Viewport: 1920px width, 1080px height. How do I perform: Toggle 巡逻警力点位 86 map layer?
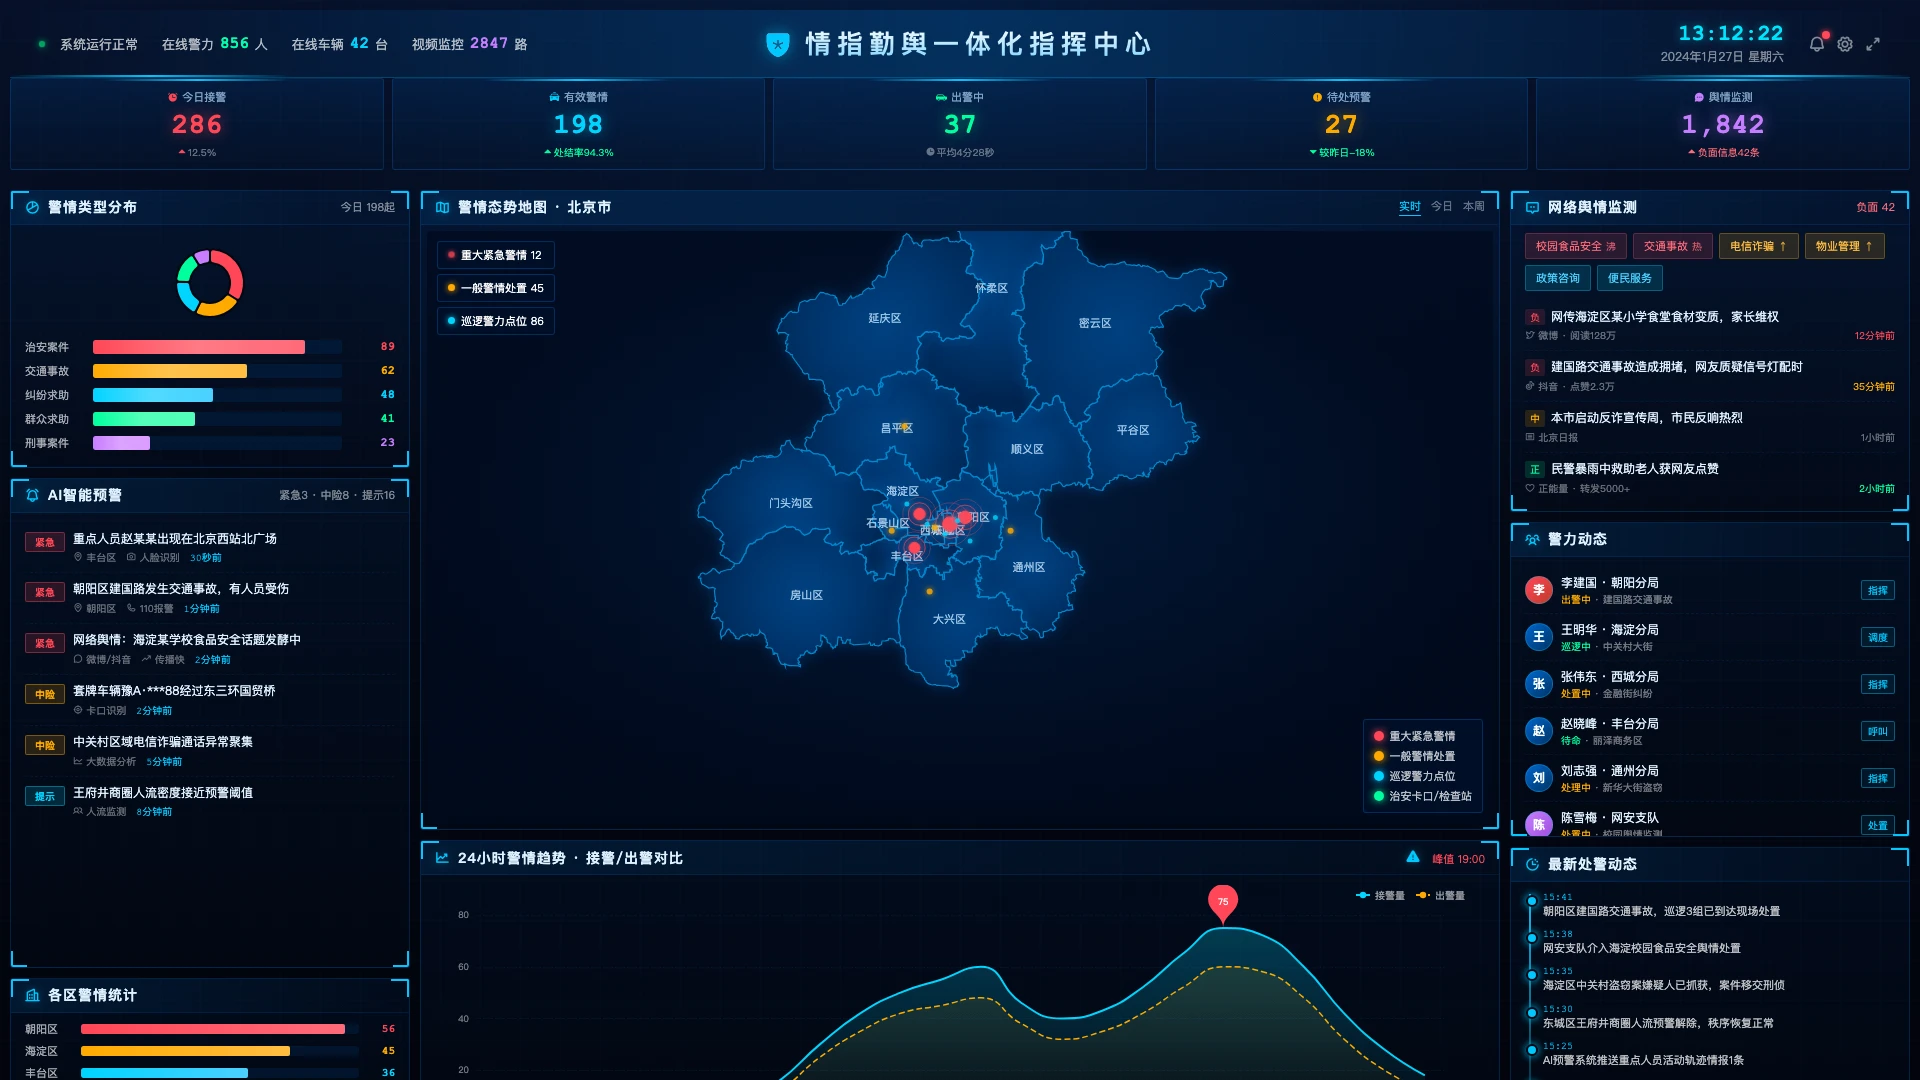(x=495, y=321)
